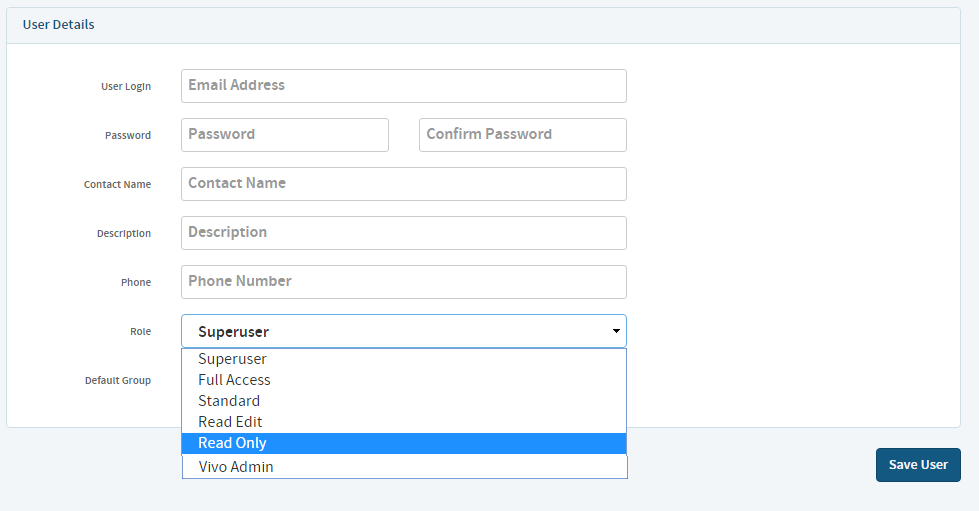Click the Email Address input field

click(x=403, y=86)
